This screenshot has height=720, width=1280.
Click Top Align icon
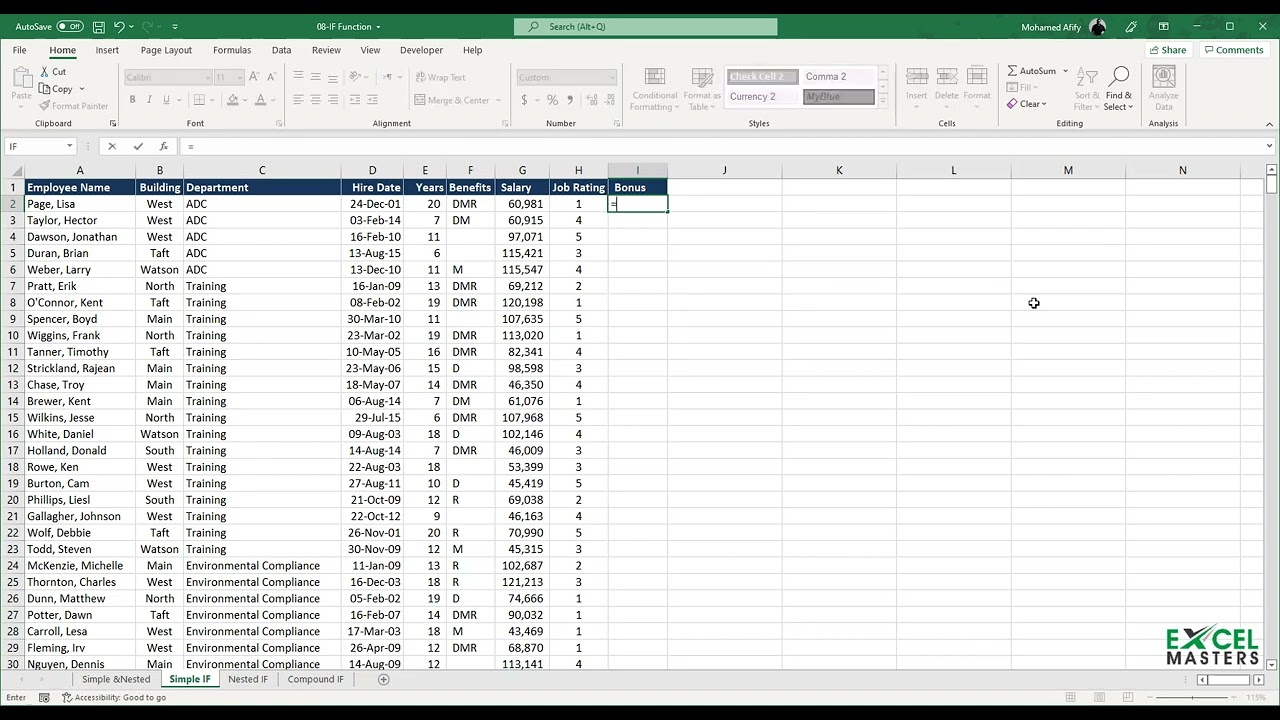[x=298, y=77]
